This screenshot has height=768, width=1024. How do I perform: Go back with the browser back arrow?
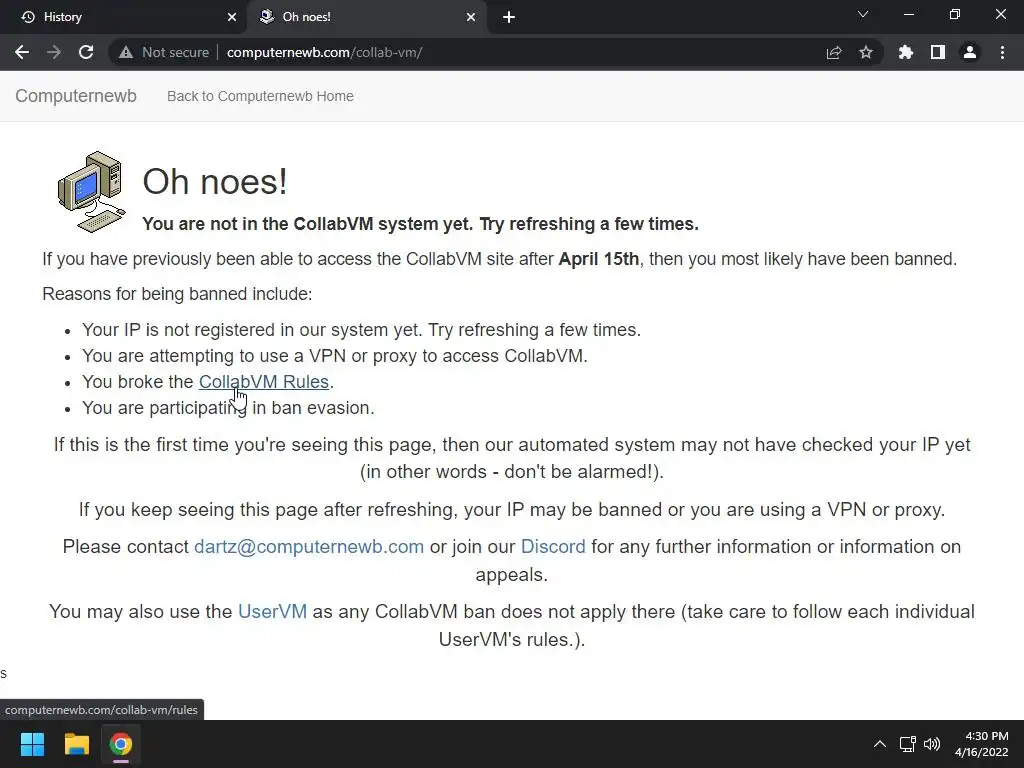[x=22, y=52]
